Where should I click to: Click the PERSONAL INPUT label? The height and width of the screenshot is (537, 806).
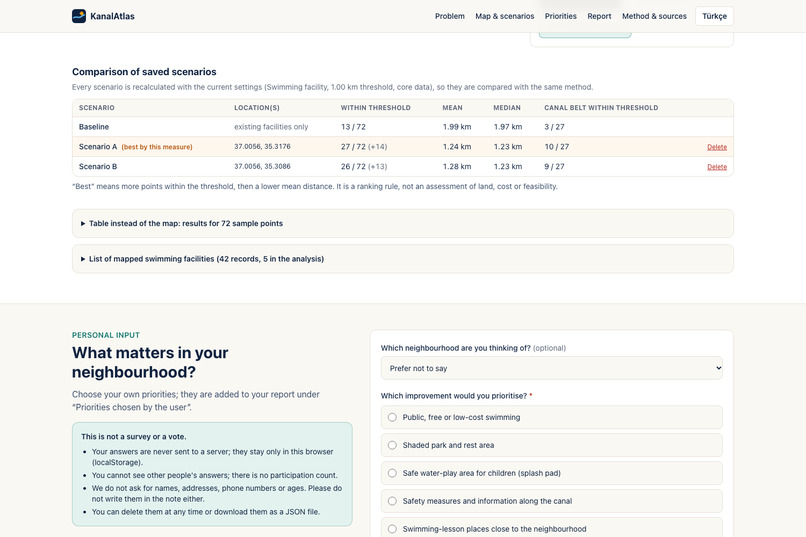click(x=106, y=335)
